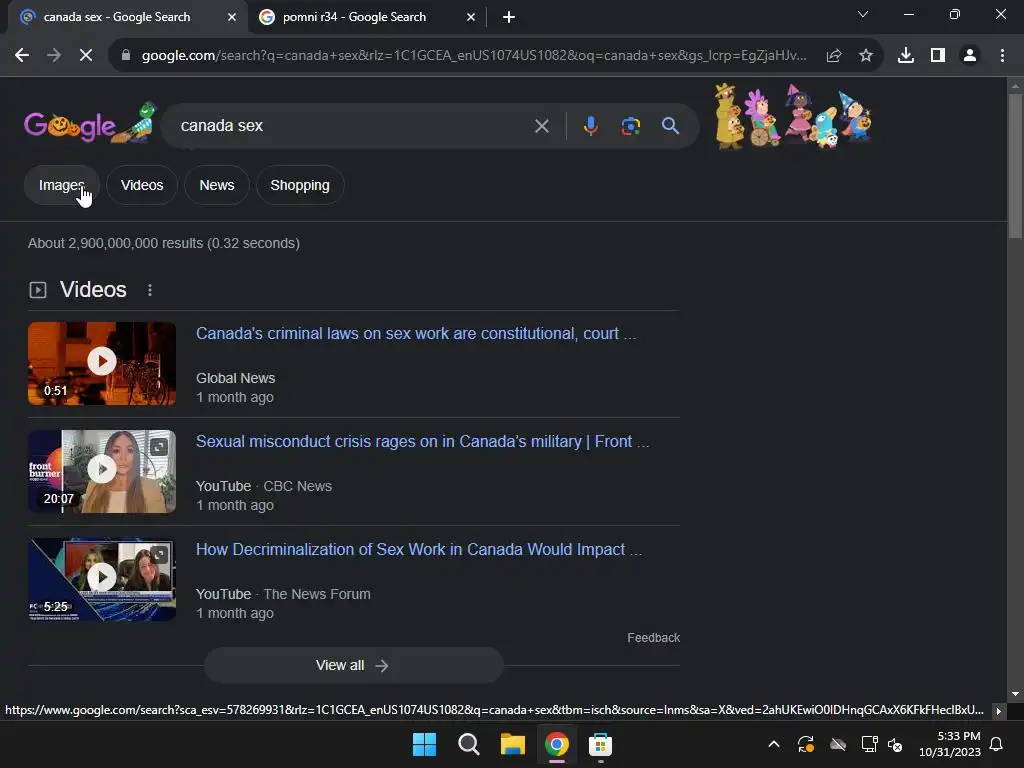Click the 'Videos' section heading
This screenshot has width=1024, height=768.
click(93, 290)
